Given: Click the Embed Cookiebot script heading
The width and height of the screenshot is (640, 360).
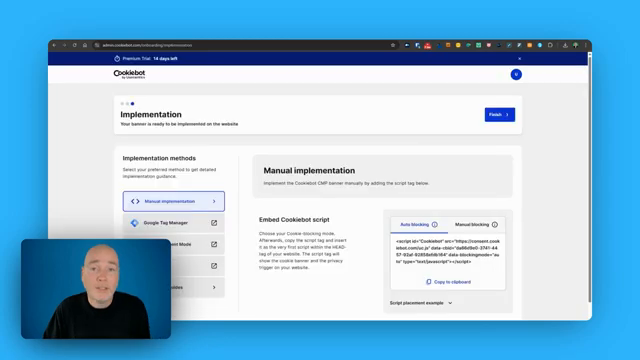Looking at the screenshot, I should [294, 220].
